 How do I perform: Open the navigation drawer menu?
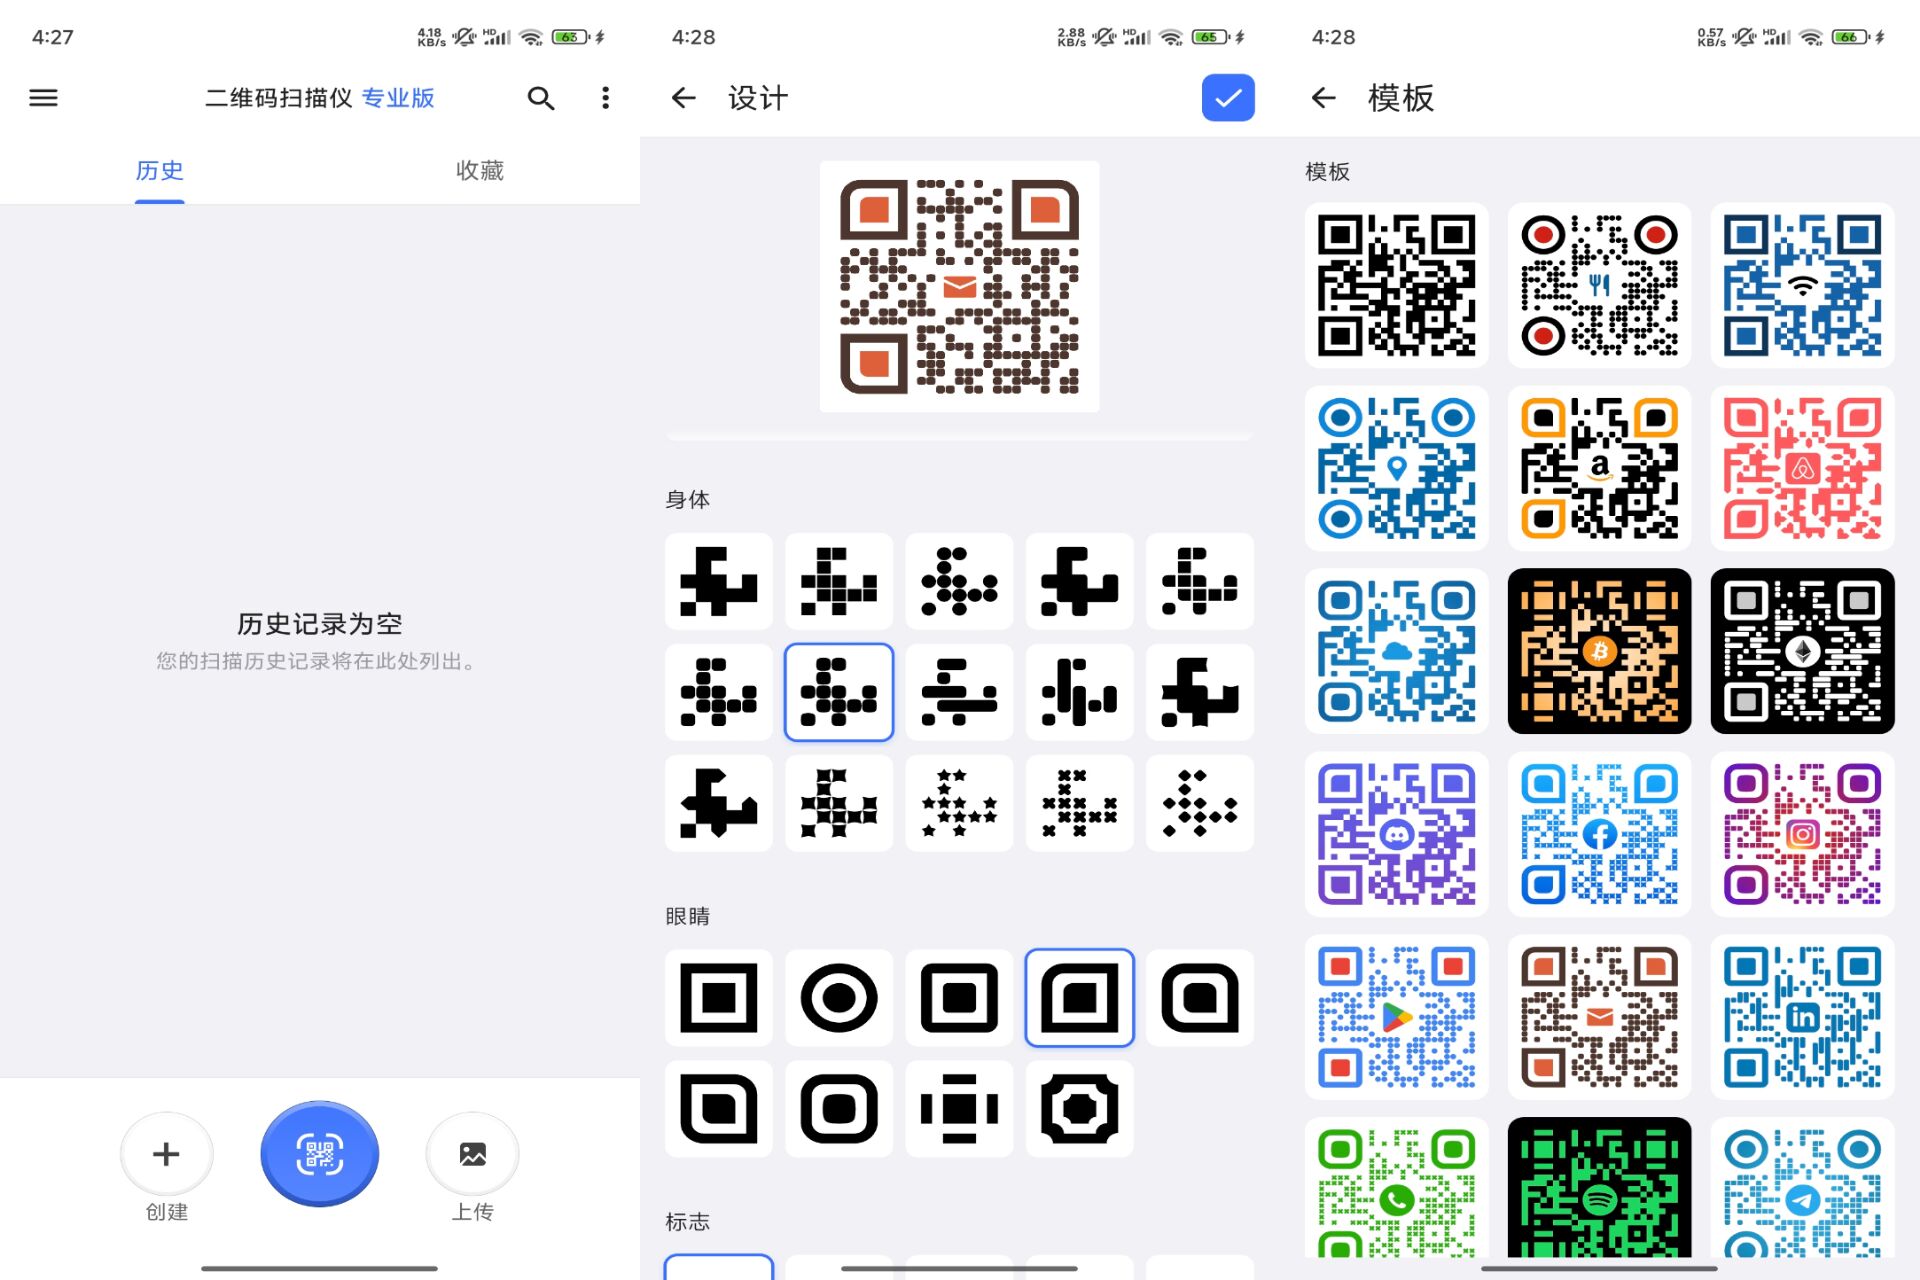[43, 97]
